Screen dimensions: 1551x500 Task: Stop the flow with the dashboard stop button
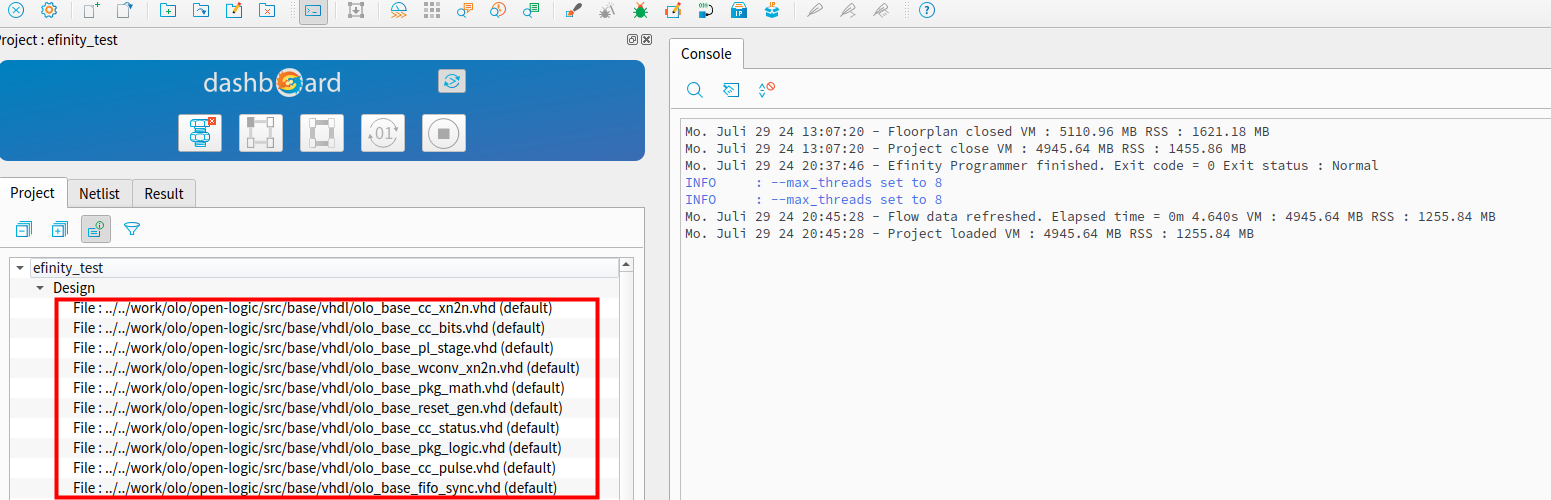(444, 133)
